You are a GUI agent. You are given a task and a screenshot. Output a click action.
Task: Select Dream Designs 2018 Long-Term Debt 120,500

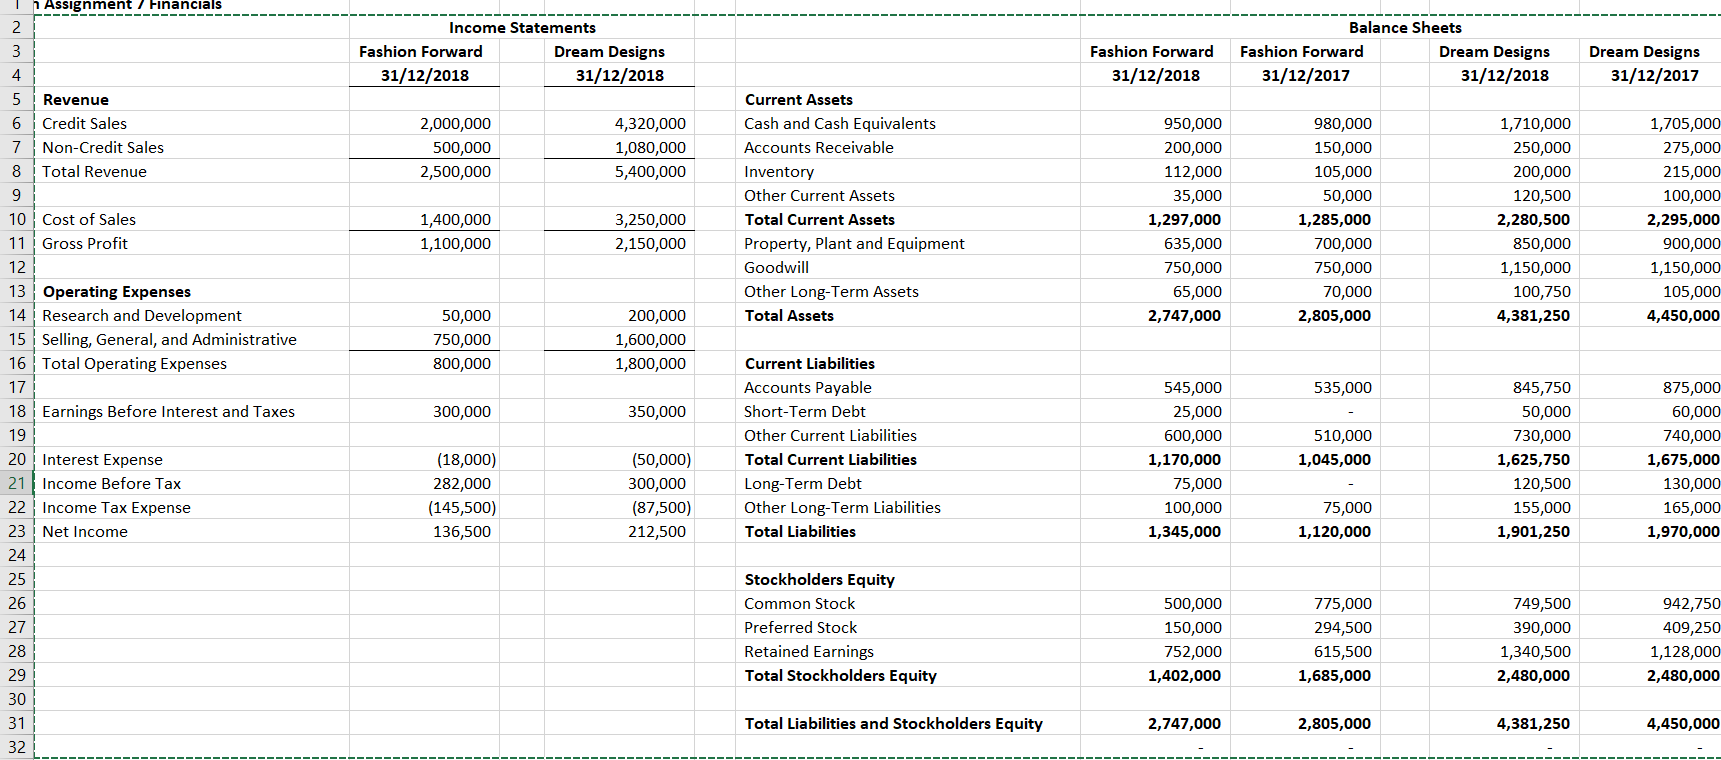click(1505, 483)
